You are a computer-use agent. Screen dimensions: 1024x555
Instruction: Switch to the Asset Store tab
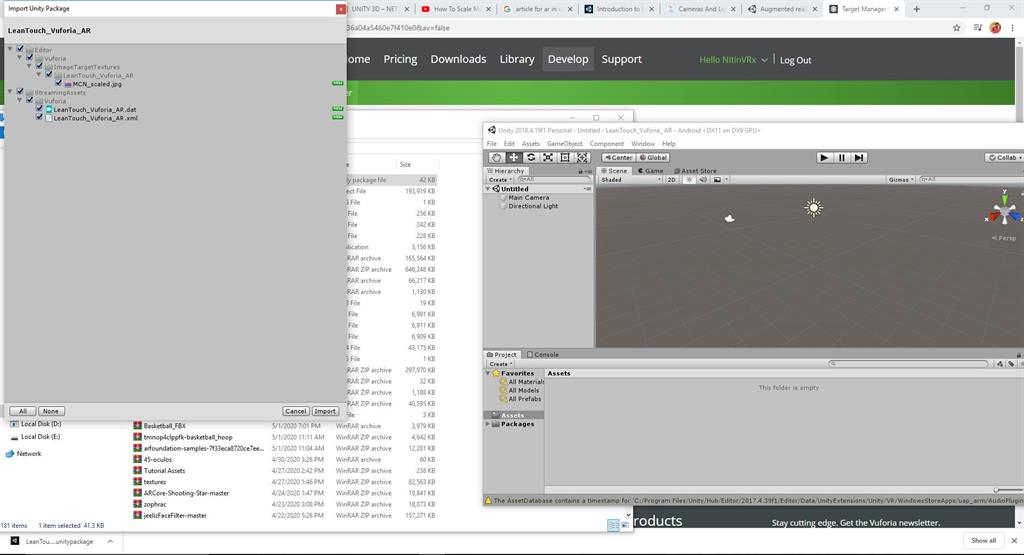point(695,171)
